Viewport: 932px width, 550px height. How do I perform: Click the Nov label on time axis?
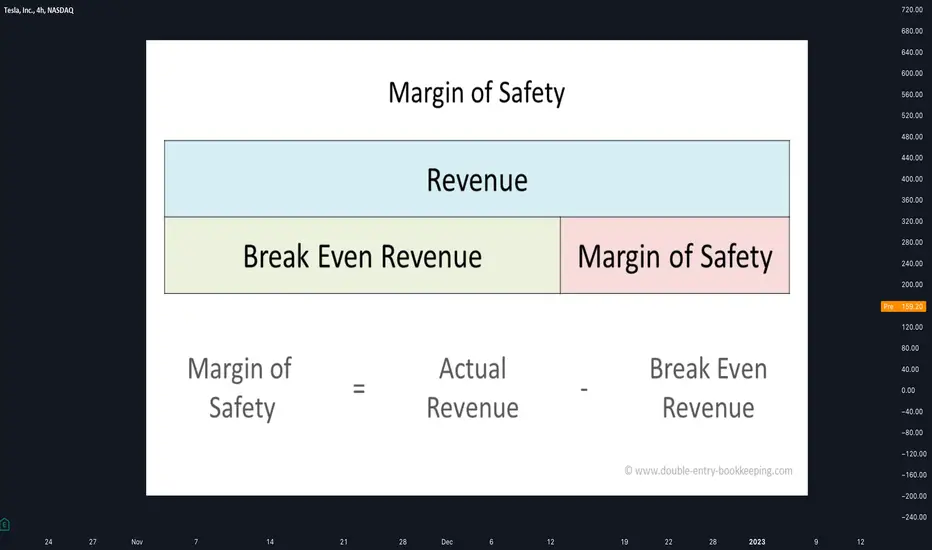pyautogui.click(x=137, y=542)
